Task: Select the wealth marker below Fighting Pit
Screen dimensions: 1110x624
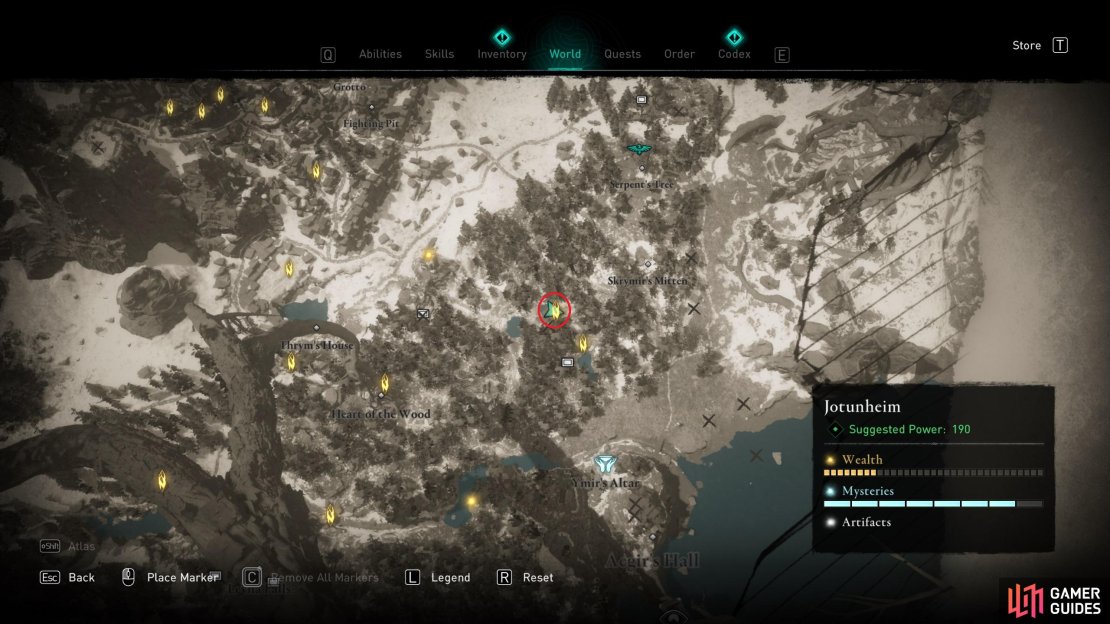Action: [x=316, y=171]
